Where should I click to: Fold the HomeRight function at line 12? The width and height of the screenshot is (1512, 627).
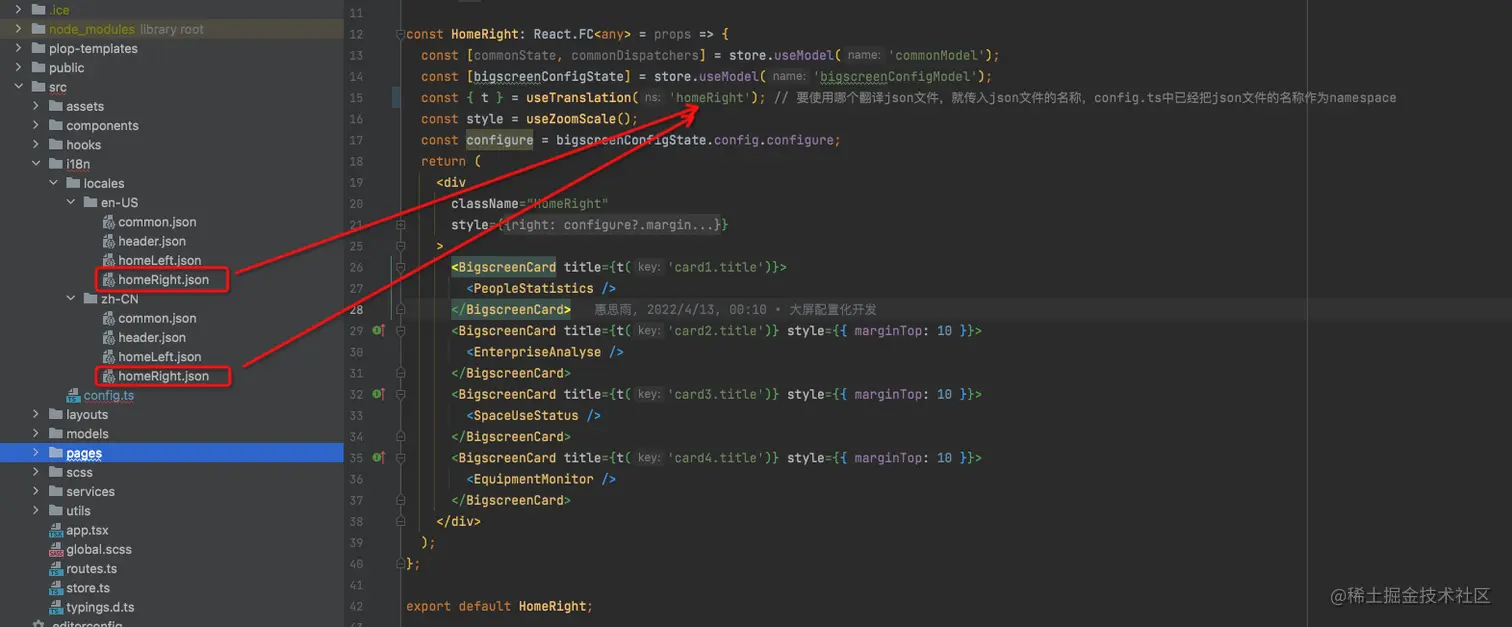pyautogui.click(x=400, y=34)
